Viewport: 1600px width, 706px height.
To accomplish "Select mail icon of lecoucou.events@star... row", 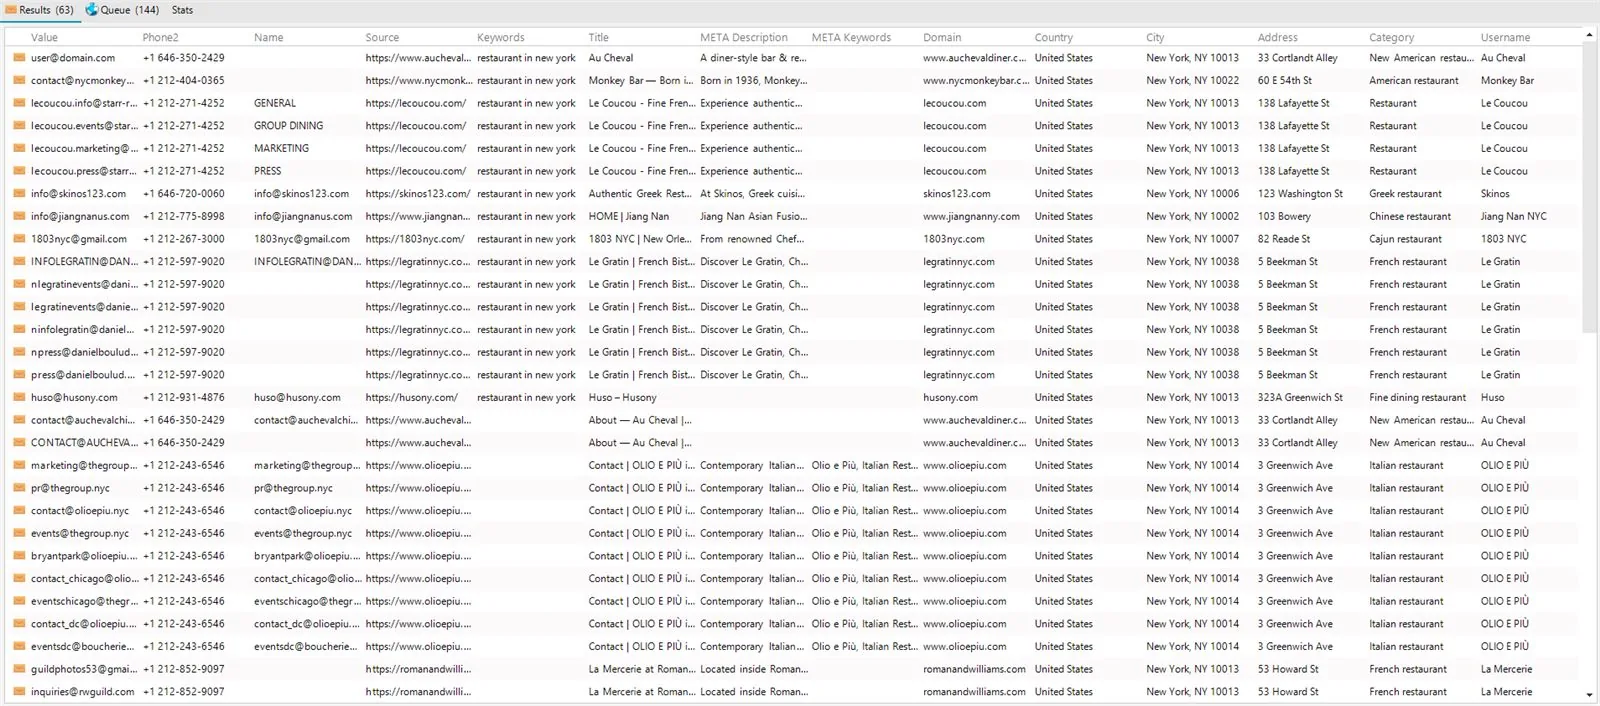I will (19, 126).
